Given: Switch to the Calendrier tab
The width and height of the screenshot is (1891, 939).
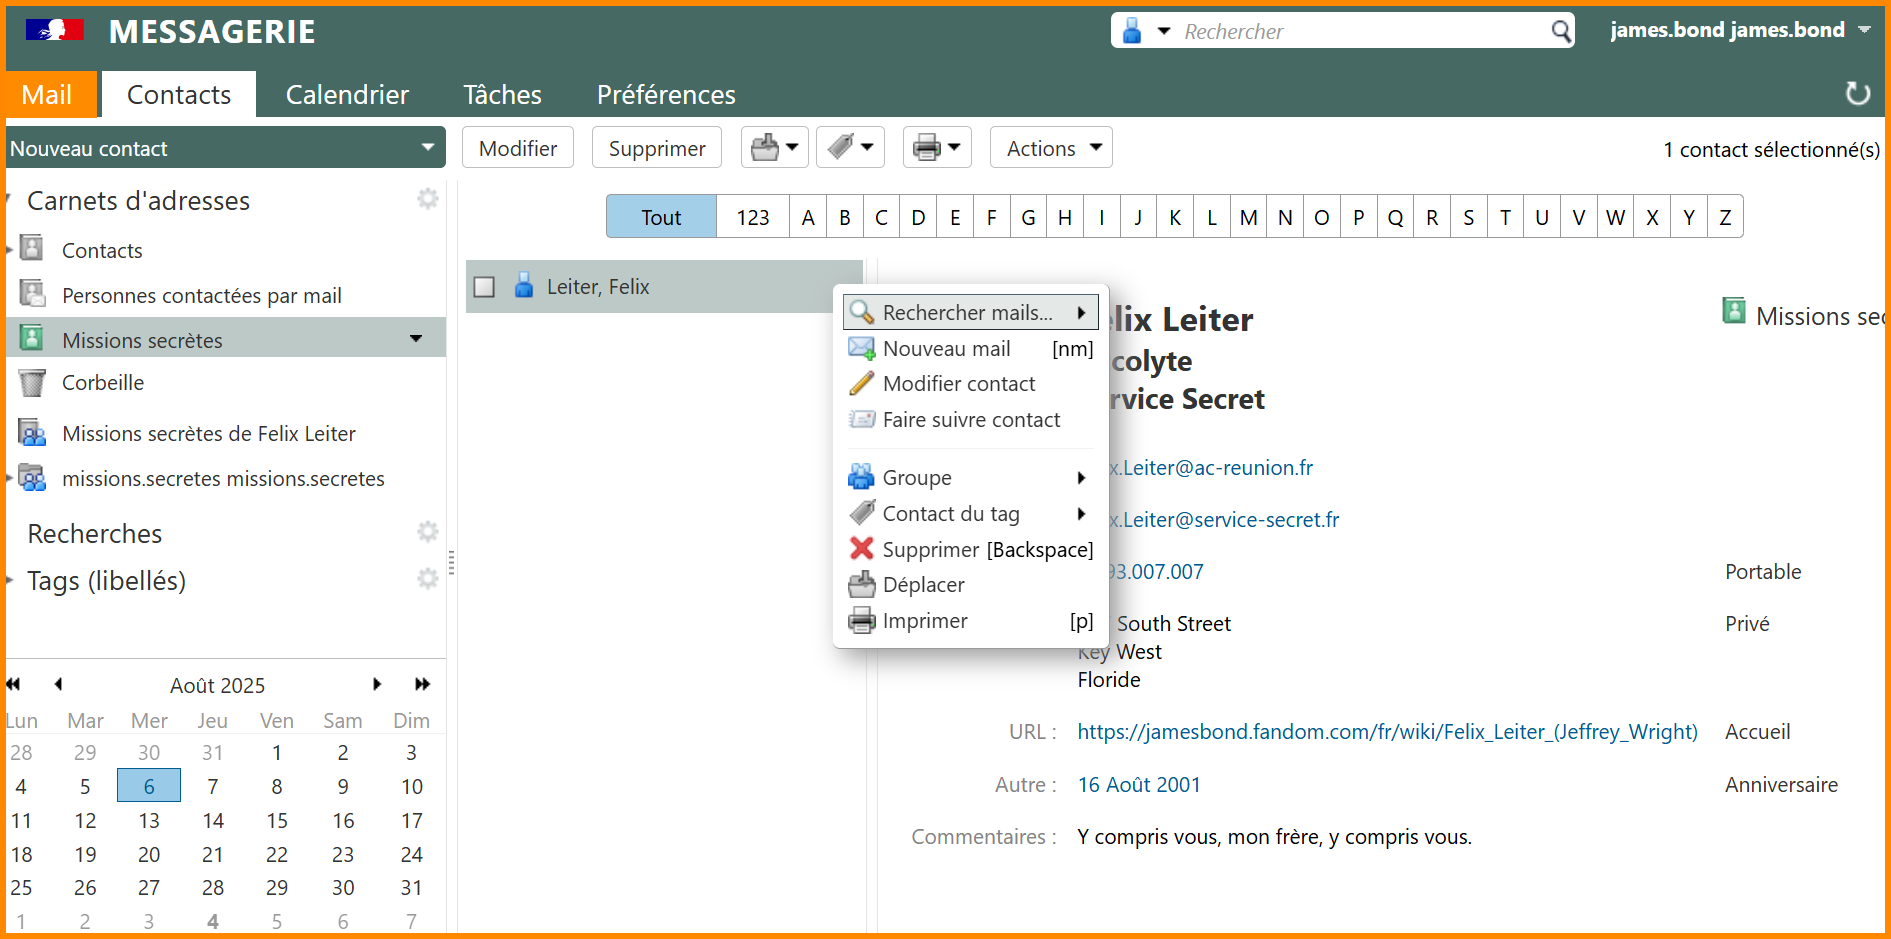Looking at the screenshot, I should [x=347, y=95].
